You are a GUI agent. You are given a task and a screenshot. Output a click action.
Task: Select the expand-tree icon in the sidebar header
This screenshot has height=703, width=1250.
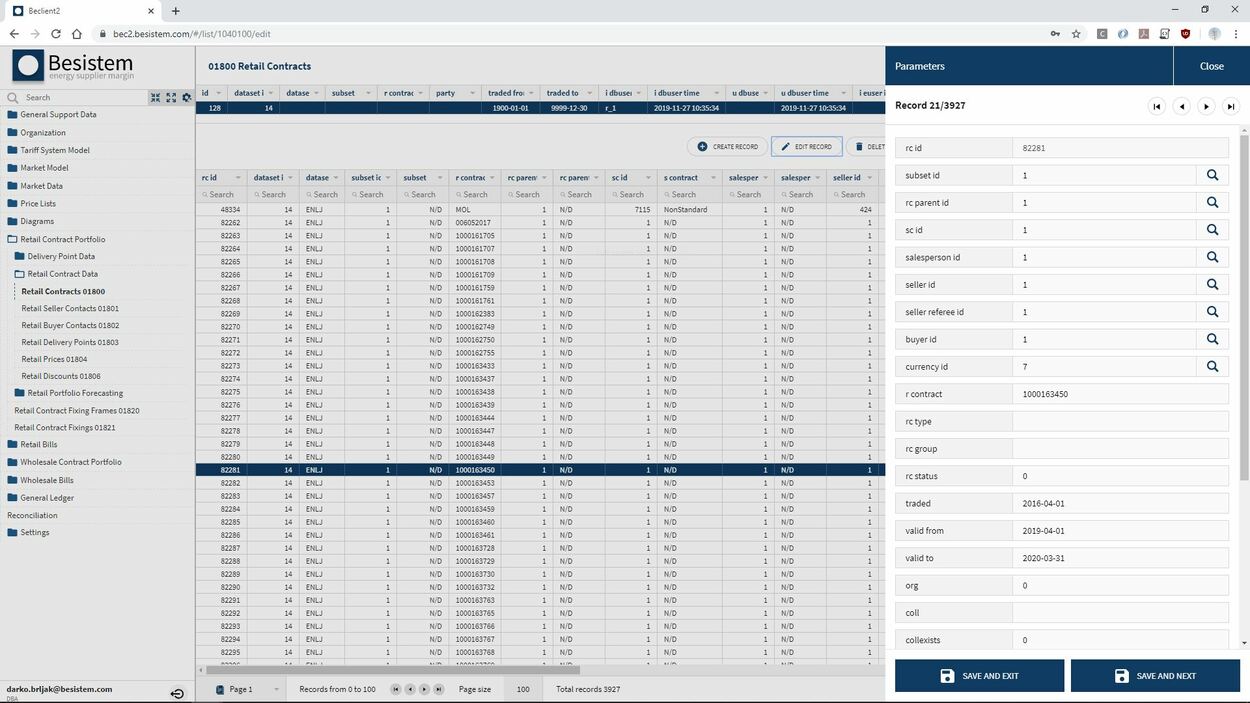coord(171,97)
